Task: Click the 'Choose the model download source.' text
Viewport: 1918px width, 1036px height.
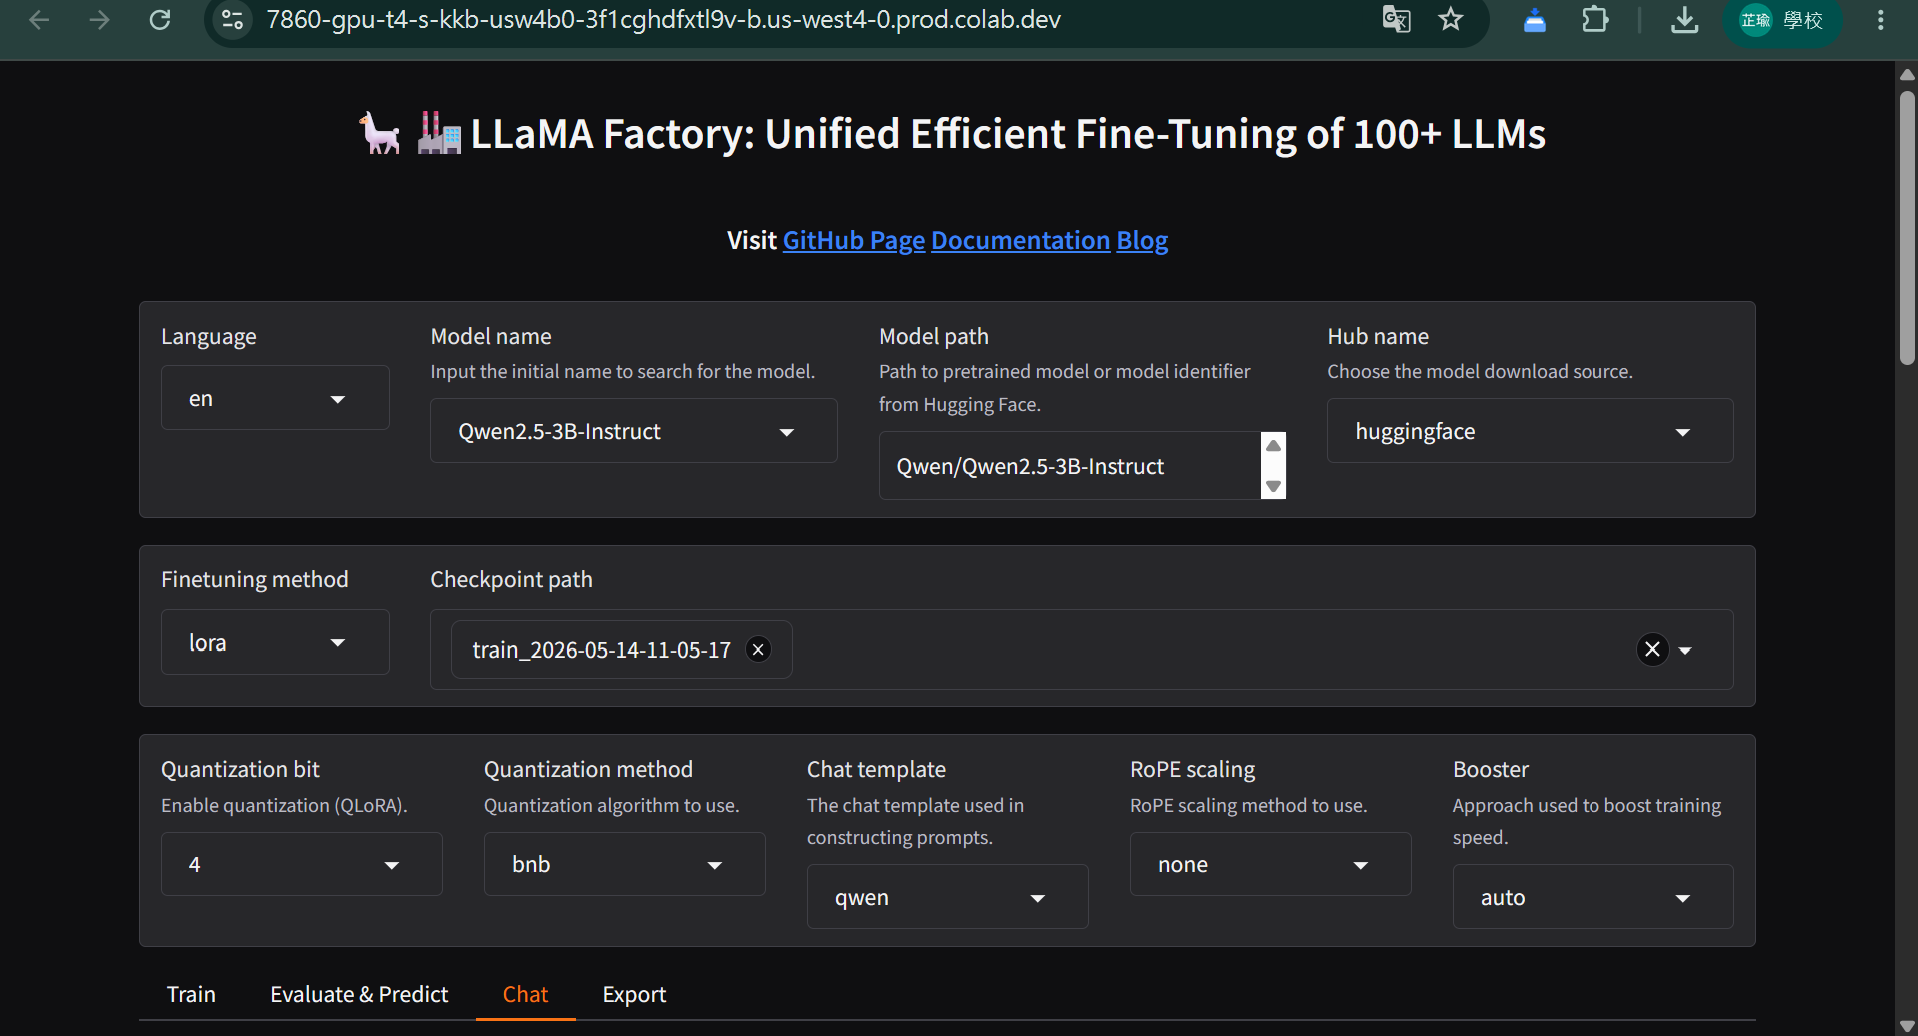Action: [1480, 372]
